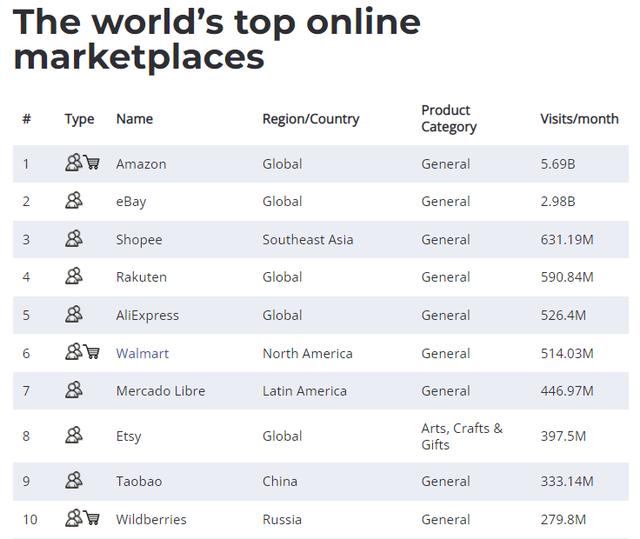Click the Product Category column header

448,118
